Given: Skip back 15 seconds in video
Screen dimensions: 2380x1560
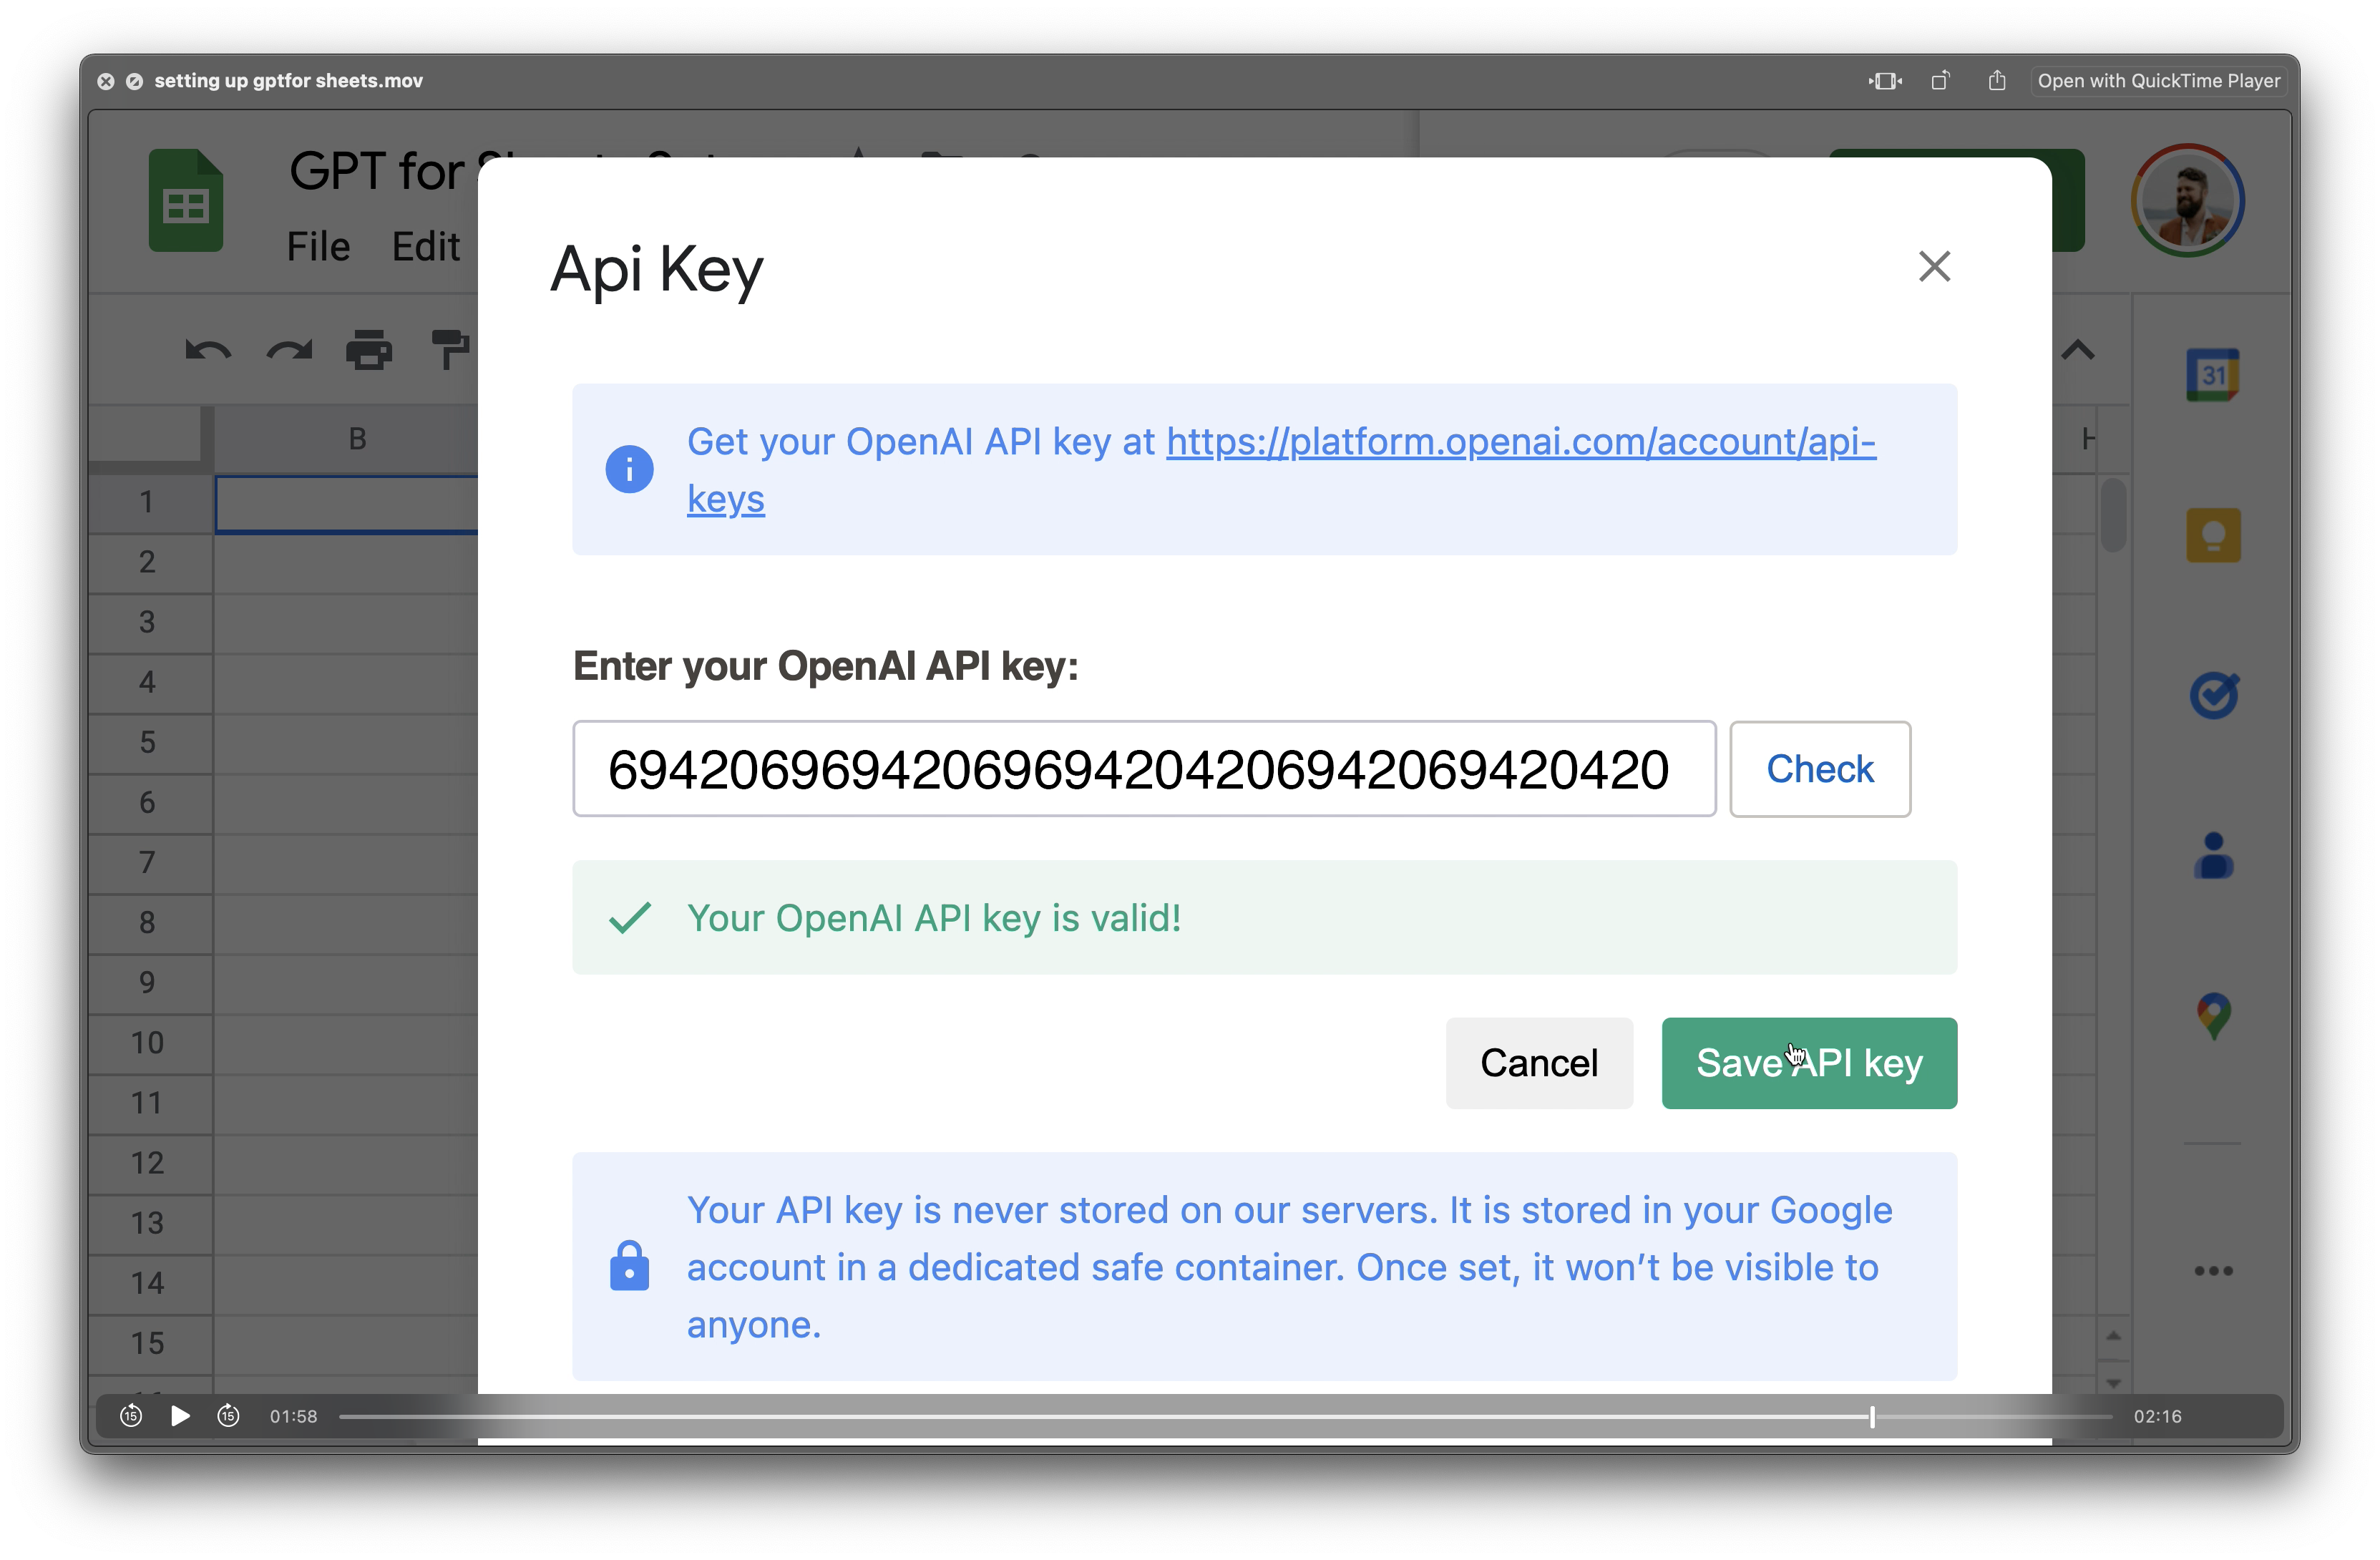Looking at the screenshot, I should (131, 1416).
